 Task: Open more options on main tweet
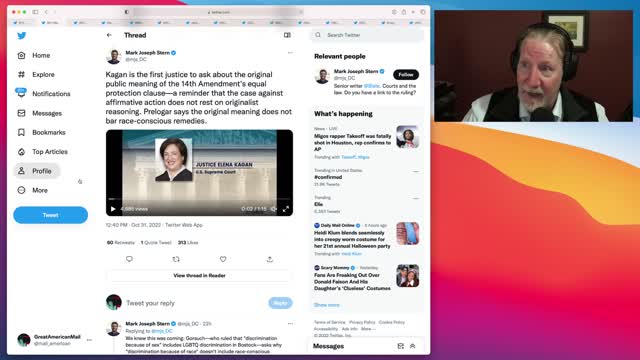click(x=290, y=53)
